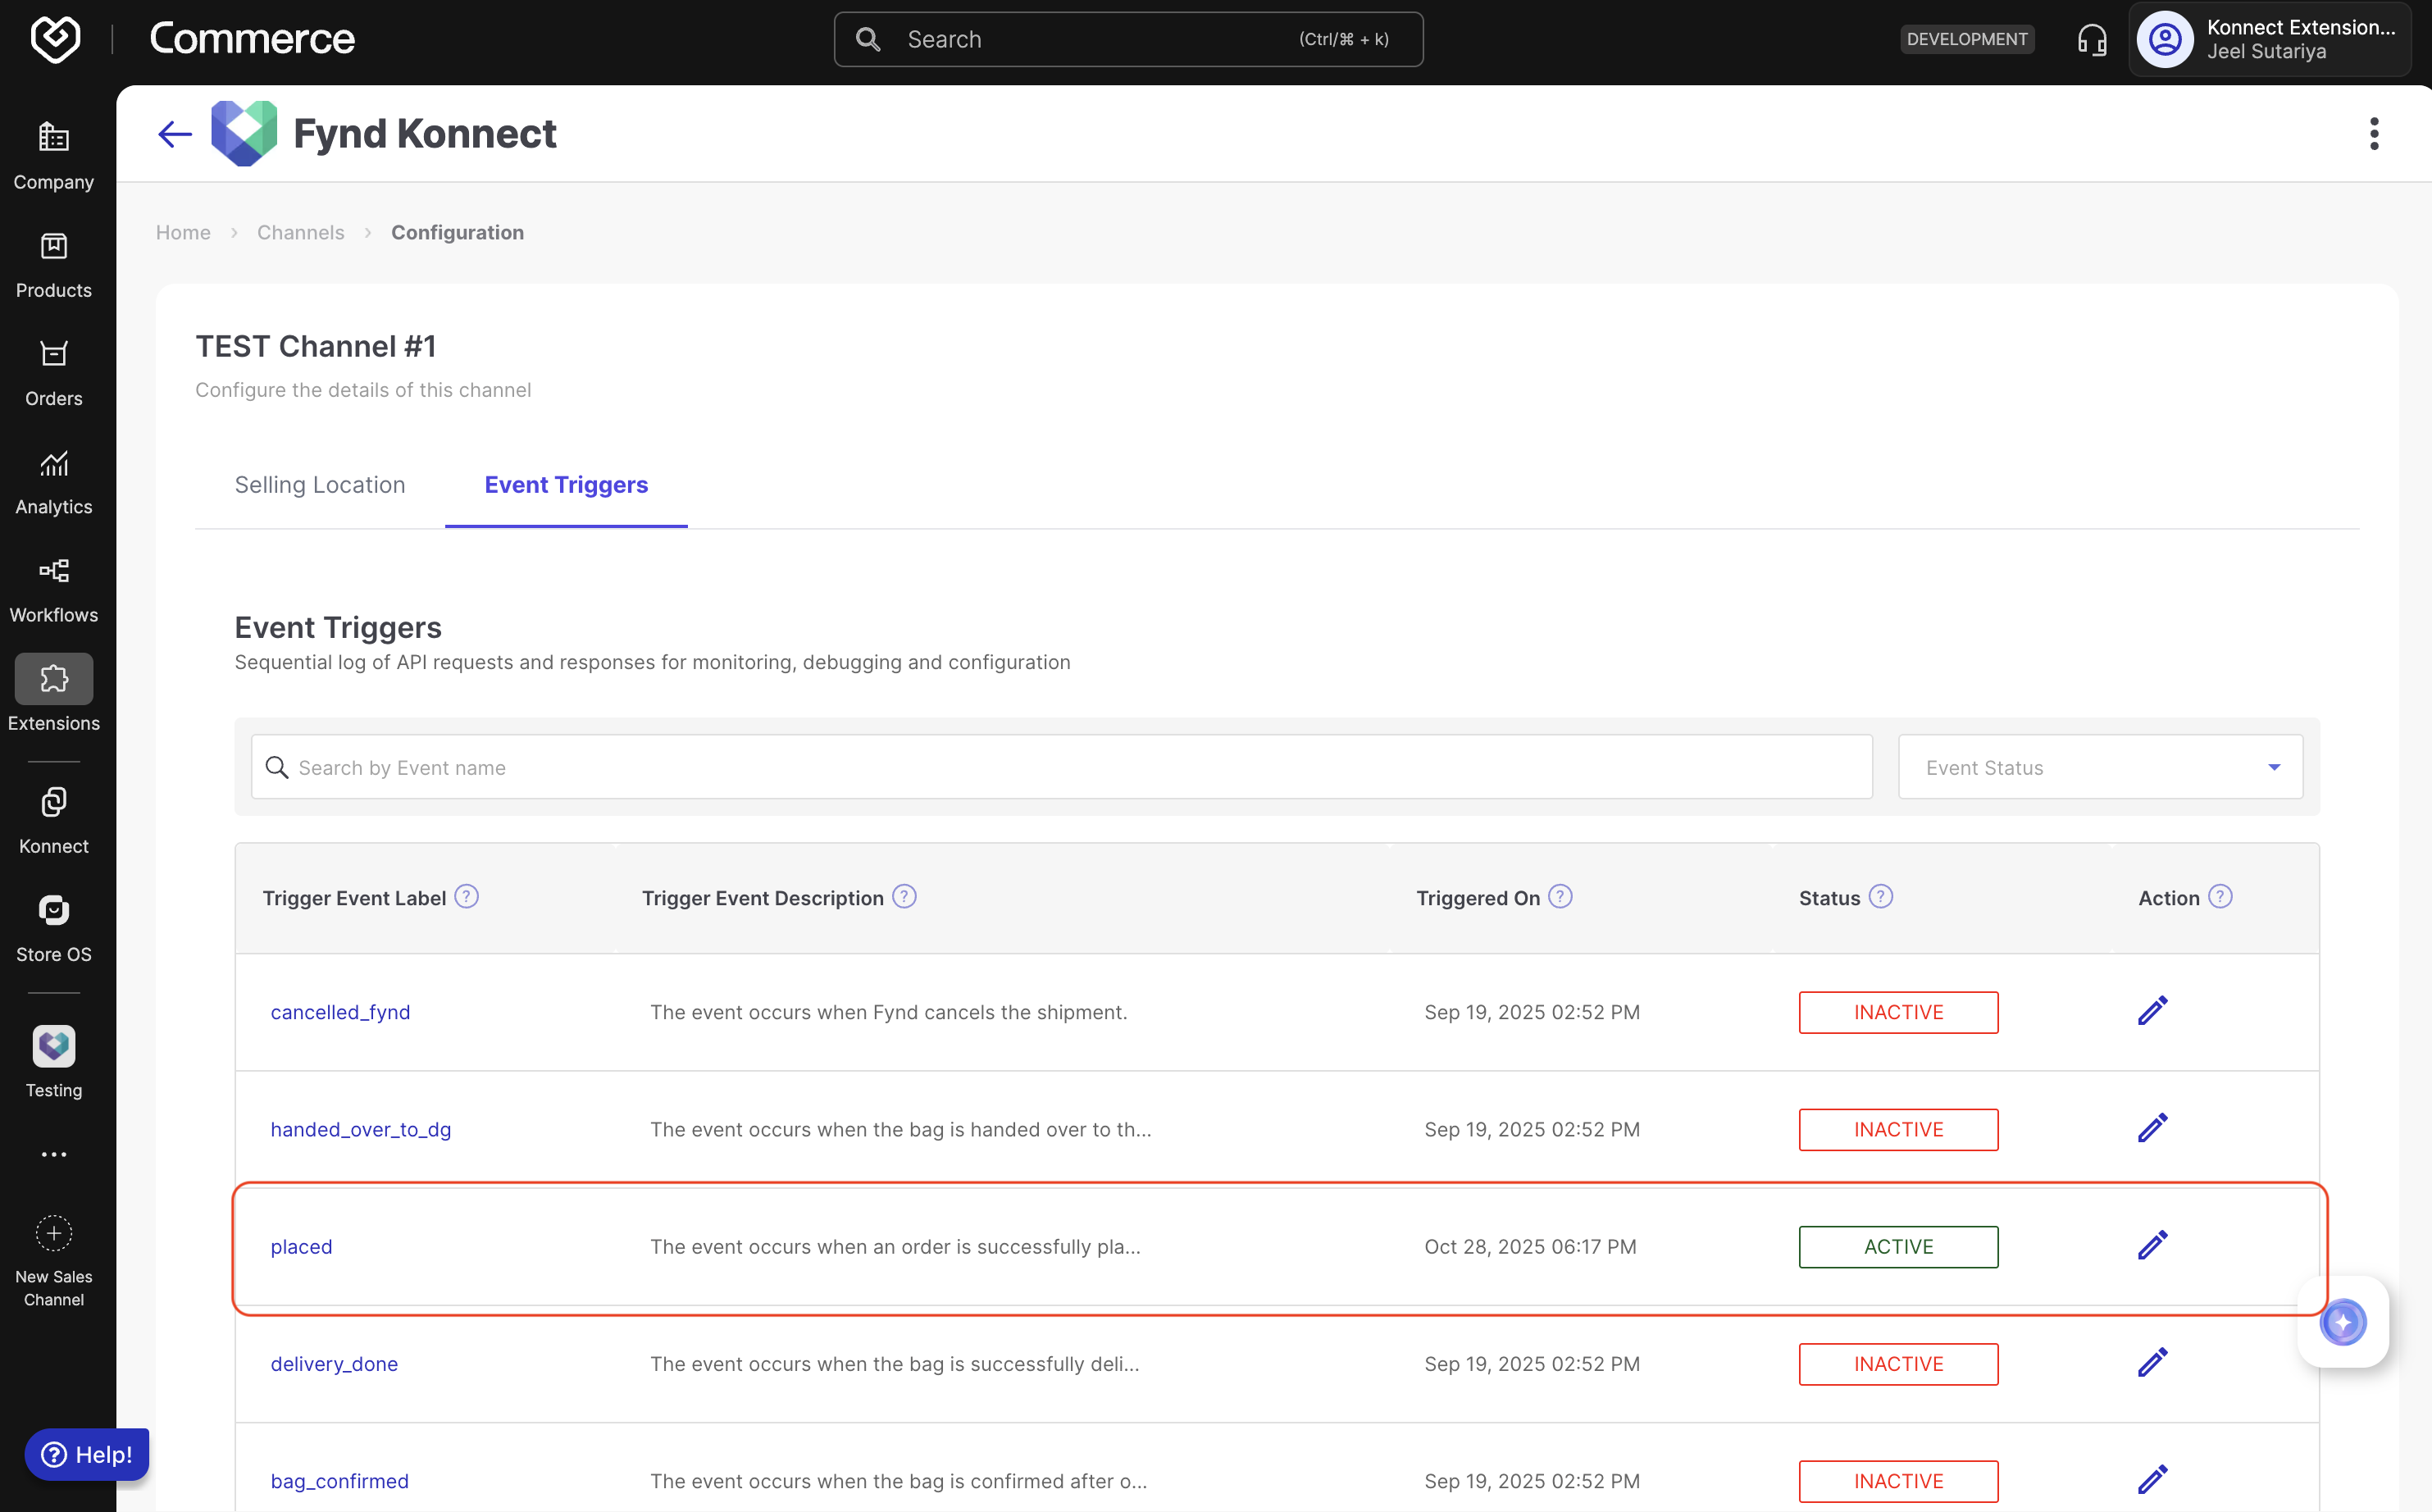Open the handed_over_to_dg event link
This screenshot has width=2432, height=1512.
click(361, 1129)
